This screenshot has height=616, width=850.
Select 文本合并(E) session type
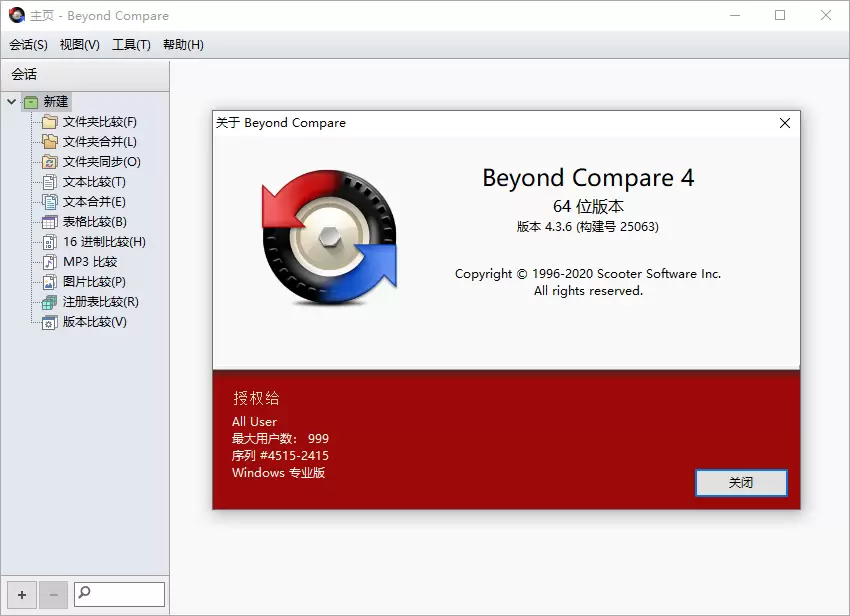point(94,202)
